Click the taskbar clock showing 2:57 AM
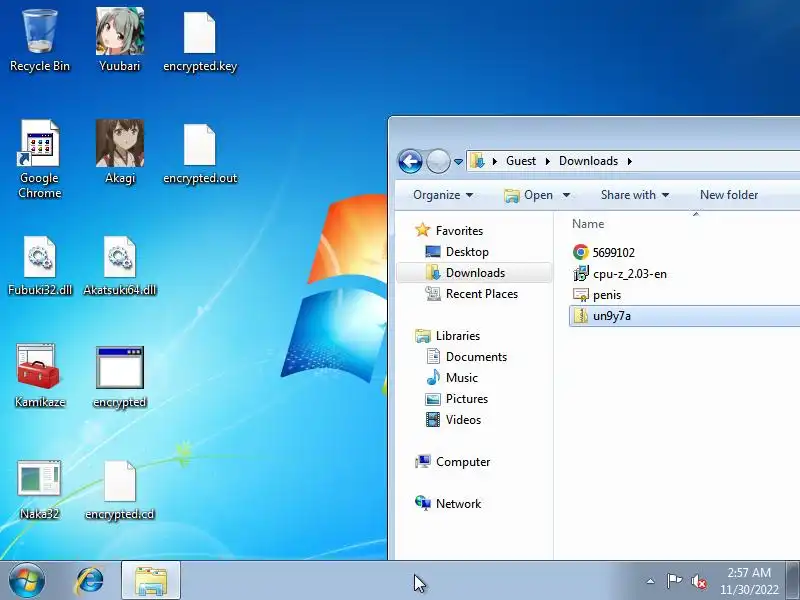 749,581
